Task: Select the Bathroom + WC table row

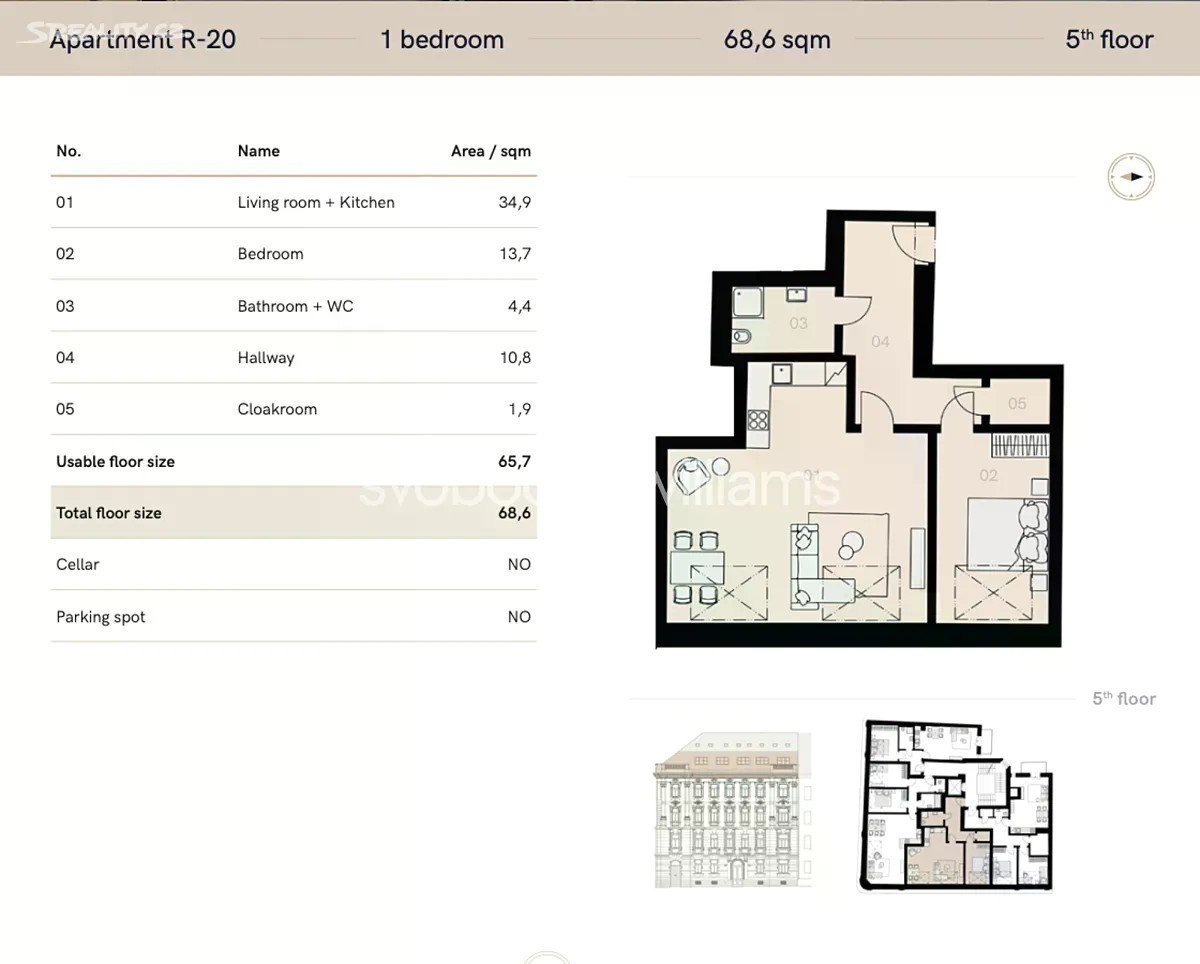Action: [293, 306]
